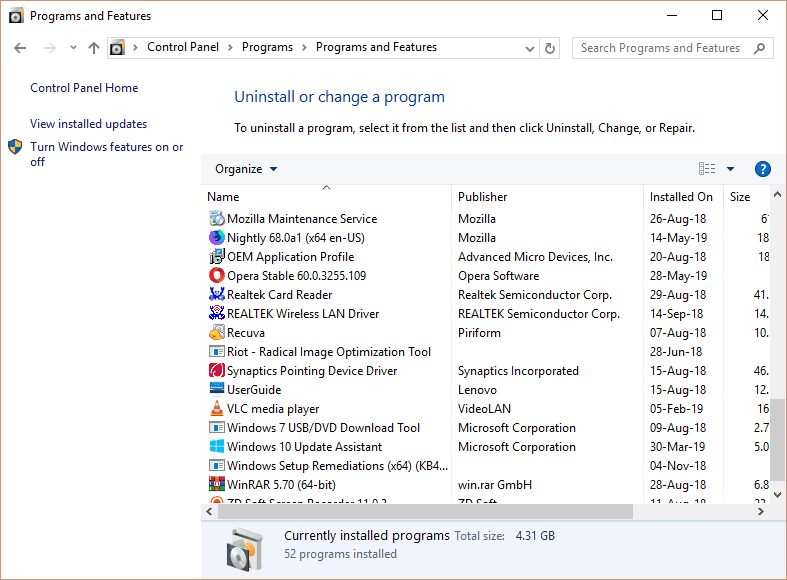
Task: Go up one level with up arrow
Action: [94, 48]
